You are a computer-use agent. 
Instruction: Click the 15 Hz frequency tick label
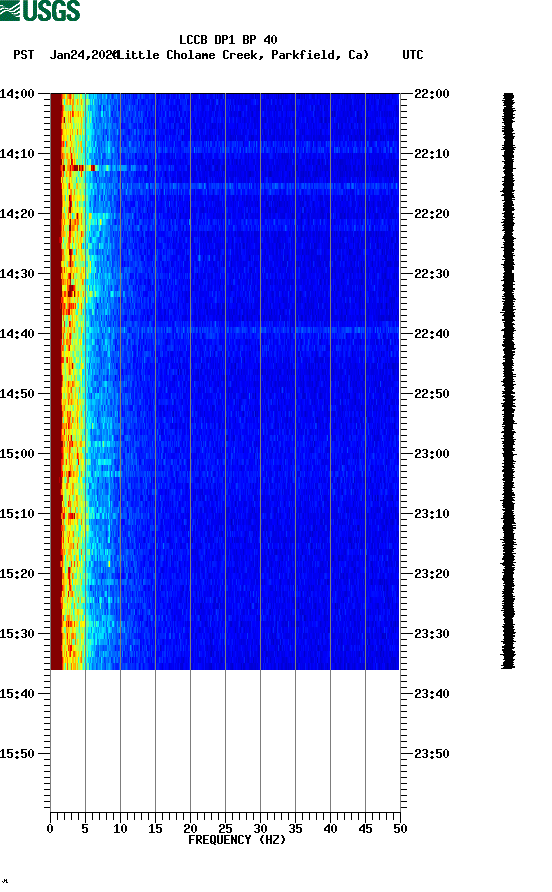(155, 829)
